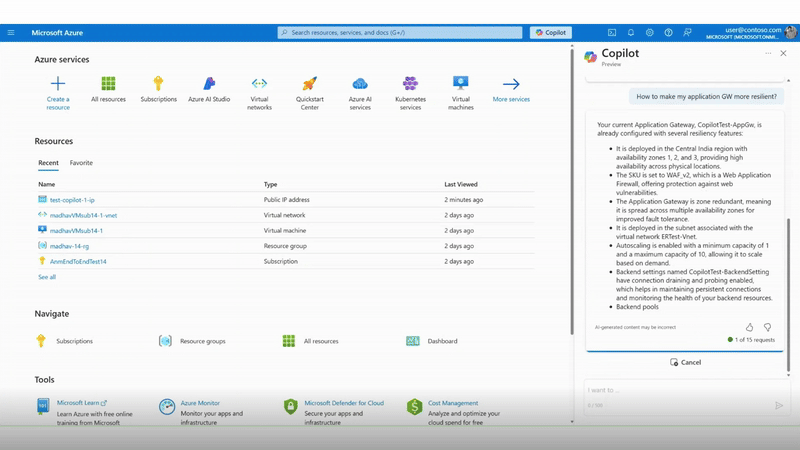
Task: Click the Create a resource plus icon
Action: point(58,83)
